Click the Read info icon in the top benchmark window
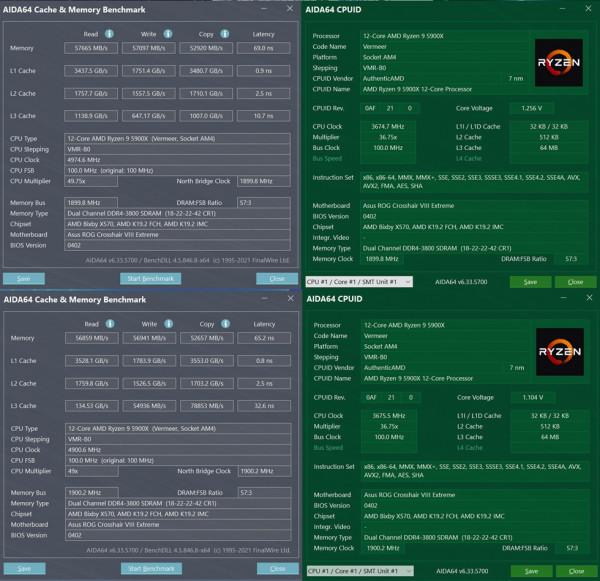Viewport: 600px width, 581px height. (110, 33)
